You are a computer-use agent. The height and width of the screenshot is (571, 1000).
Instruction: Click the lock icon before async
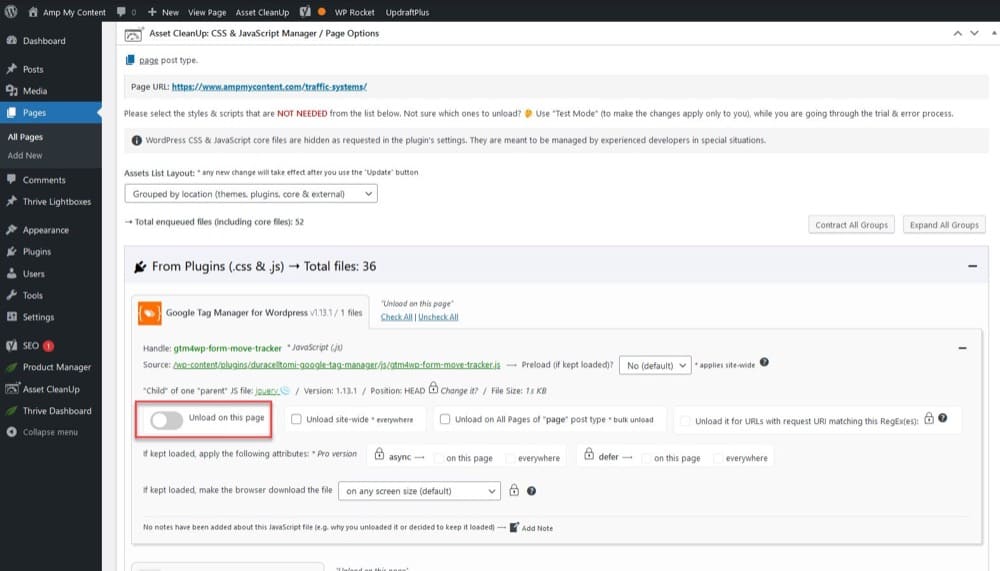pyautogui.click(x=379, y=454)
